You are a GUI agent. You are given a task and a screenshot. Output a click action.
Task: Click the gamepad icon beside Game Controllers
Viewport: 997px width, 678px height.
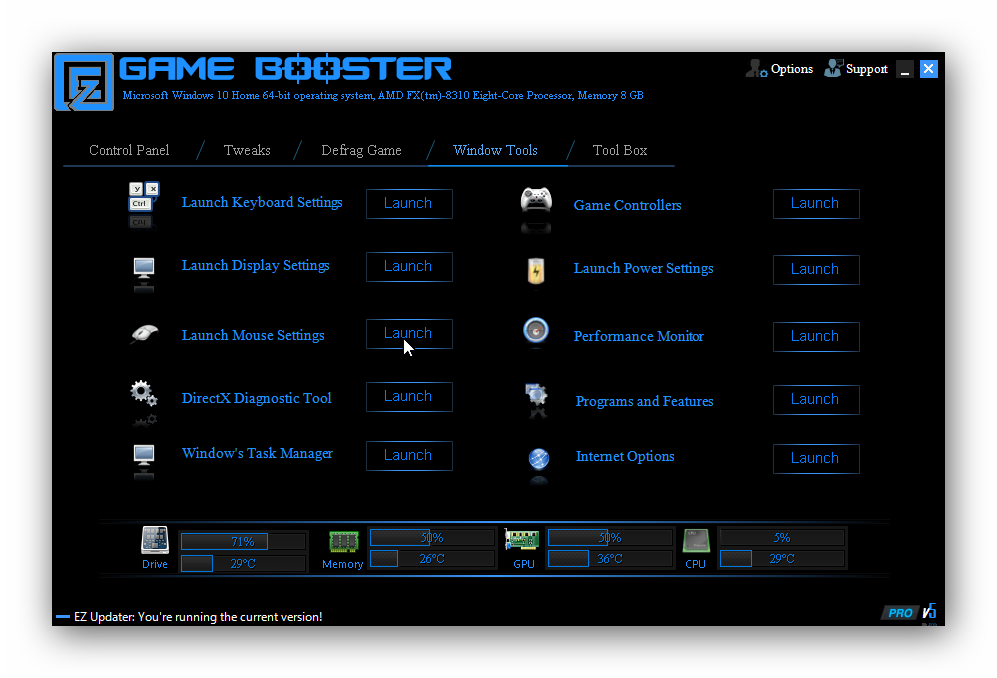[x=536, y=199]
